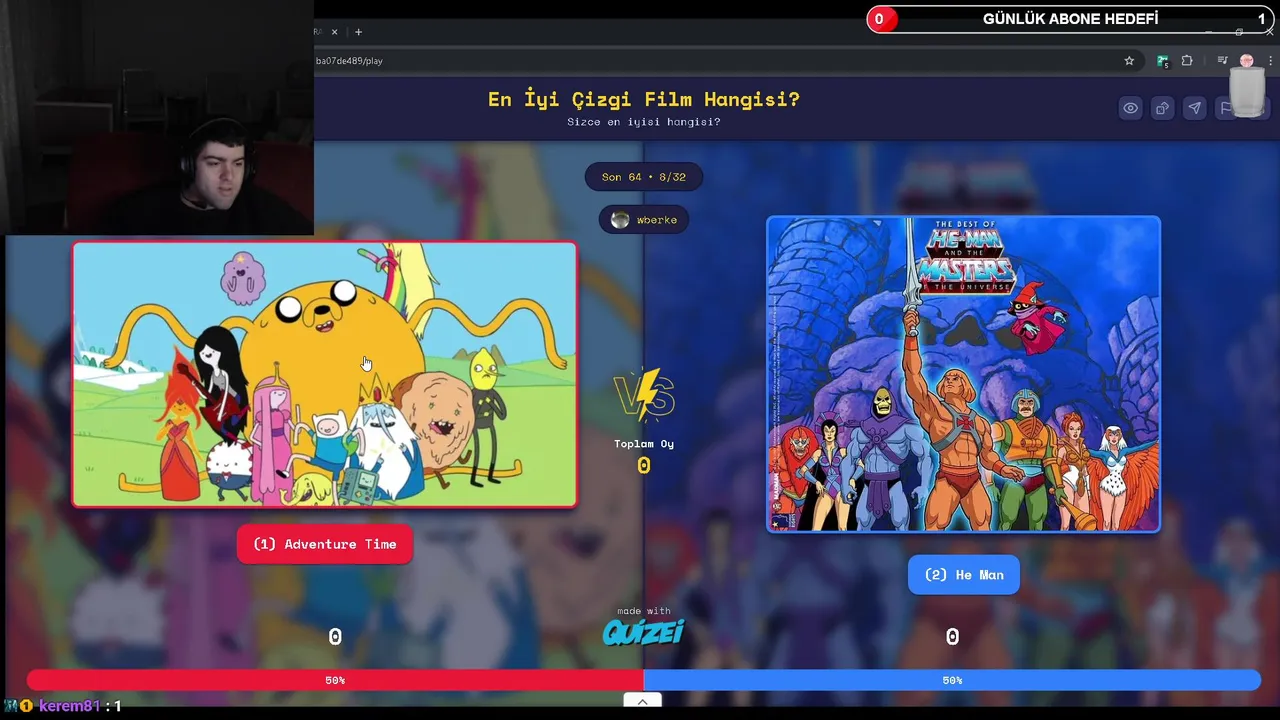The width and height of the screenshot is (1280, 720).
Task: Click the Son 64 • 8/32 round indicator
Action: tap(644, 177)
